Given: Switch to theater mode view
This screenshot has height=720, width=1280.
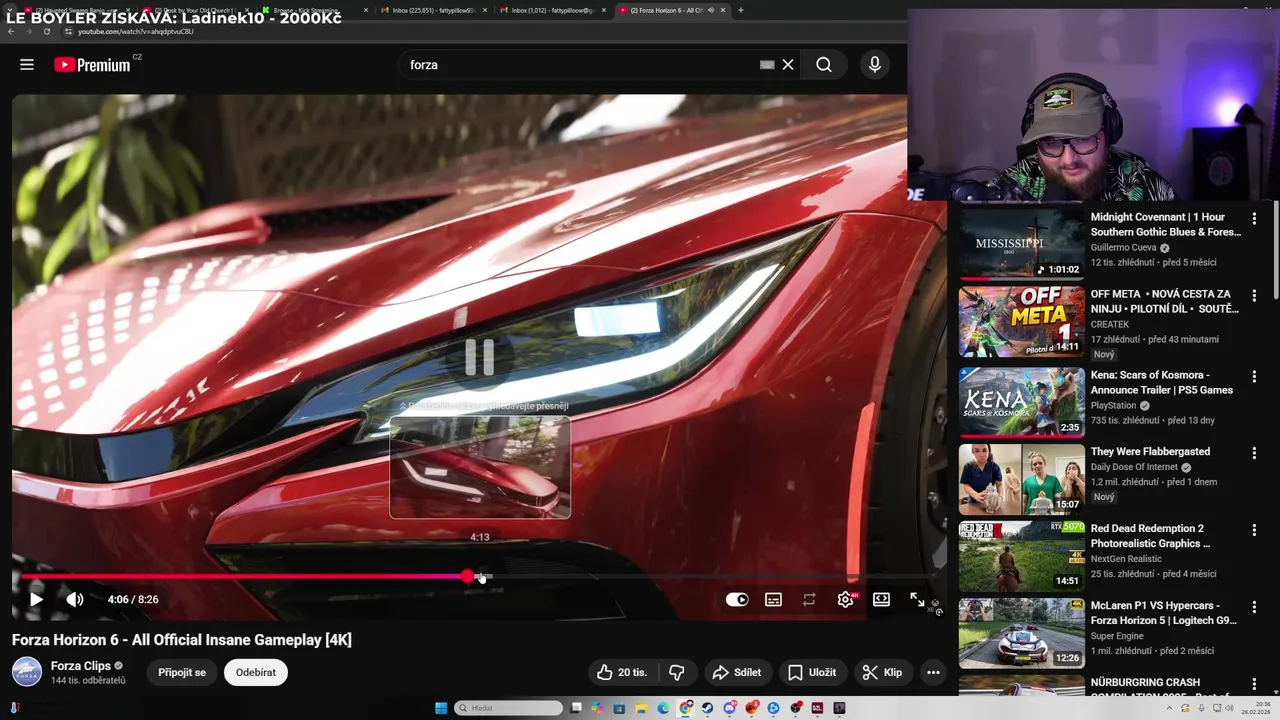Looking at the screenshot, I should point(881,599).
